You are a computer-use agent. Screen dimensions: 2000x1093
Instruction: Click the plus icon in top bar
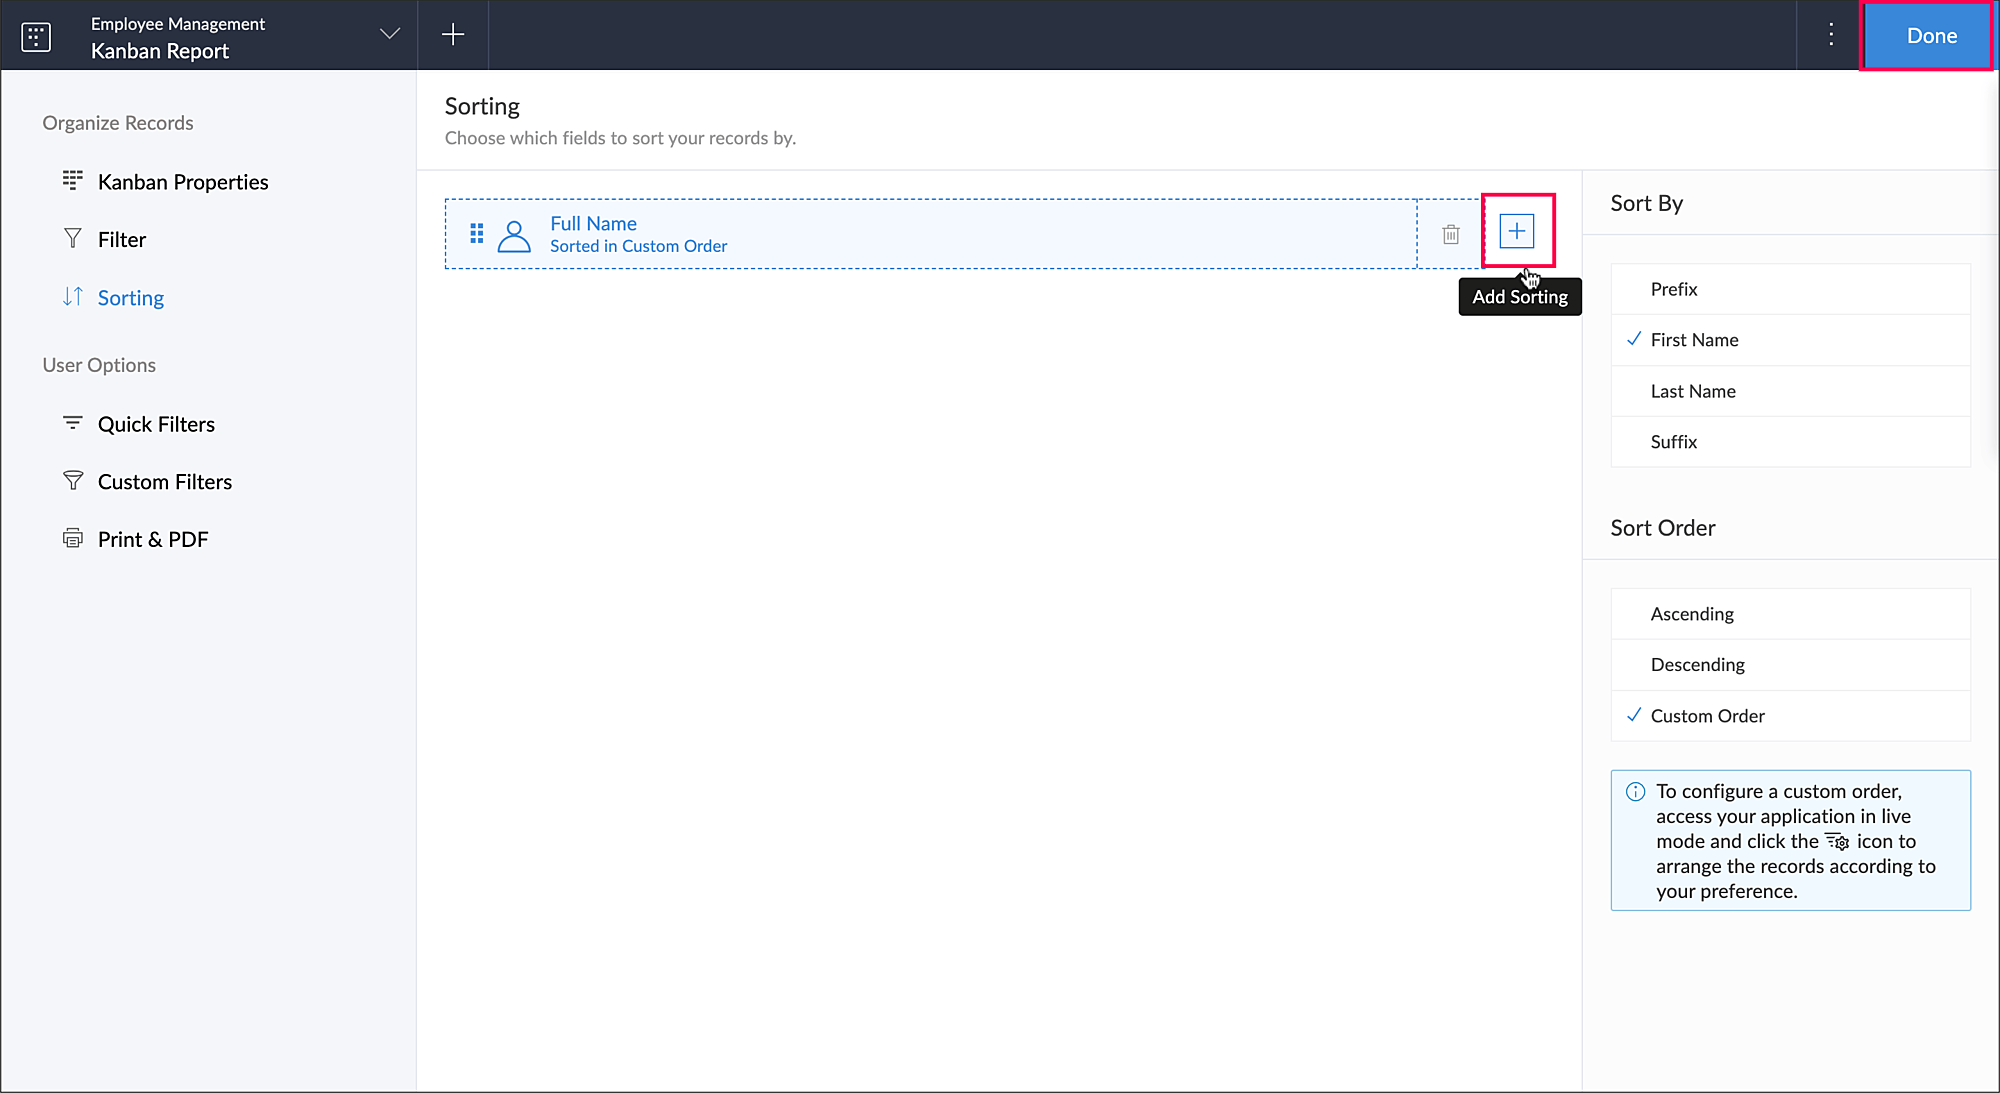pyautogui.click(x=453, y=35)
